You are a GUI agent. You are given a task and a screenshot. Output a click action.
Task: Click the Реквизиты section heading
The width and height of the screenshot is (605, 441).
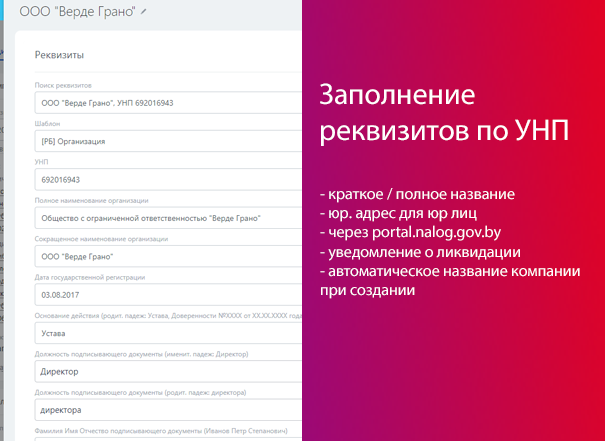59,54
